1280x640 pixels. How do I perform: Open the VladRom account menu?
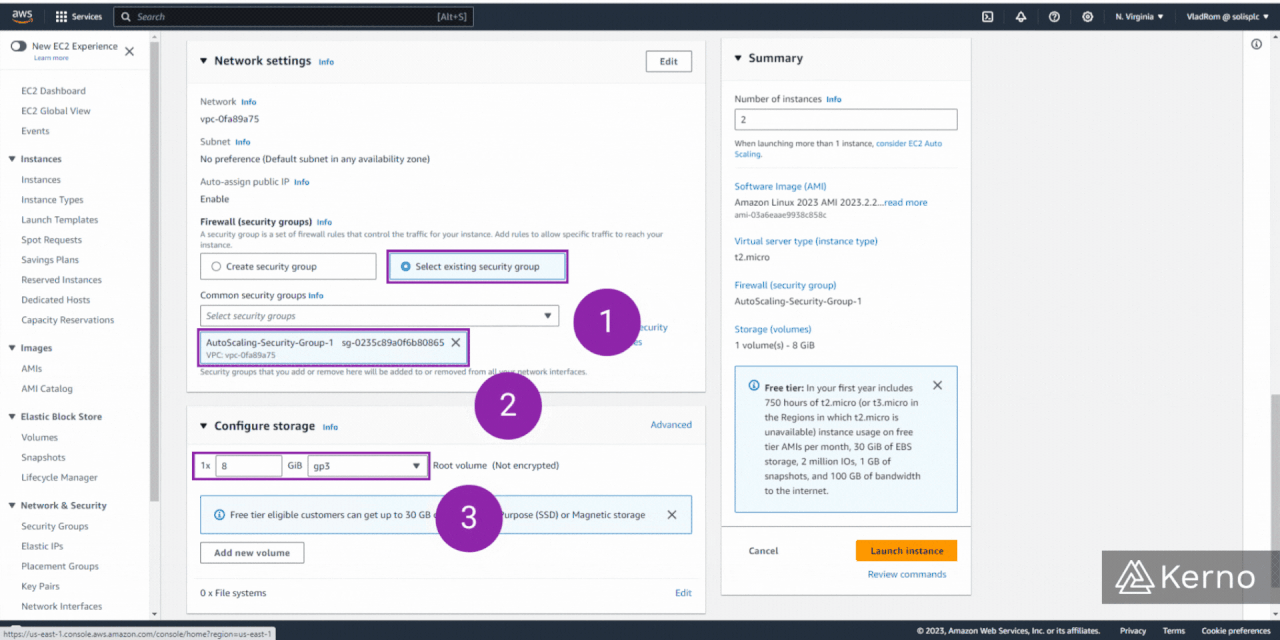pos(1226,17)
